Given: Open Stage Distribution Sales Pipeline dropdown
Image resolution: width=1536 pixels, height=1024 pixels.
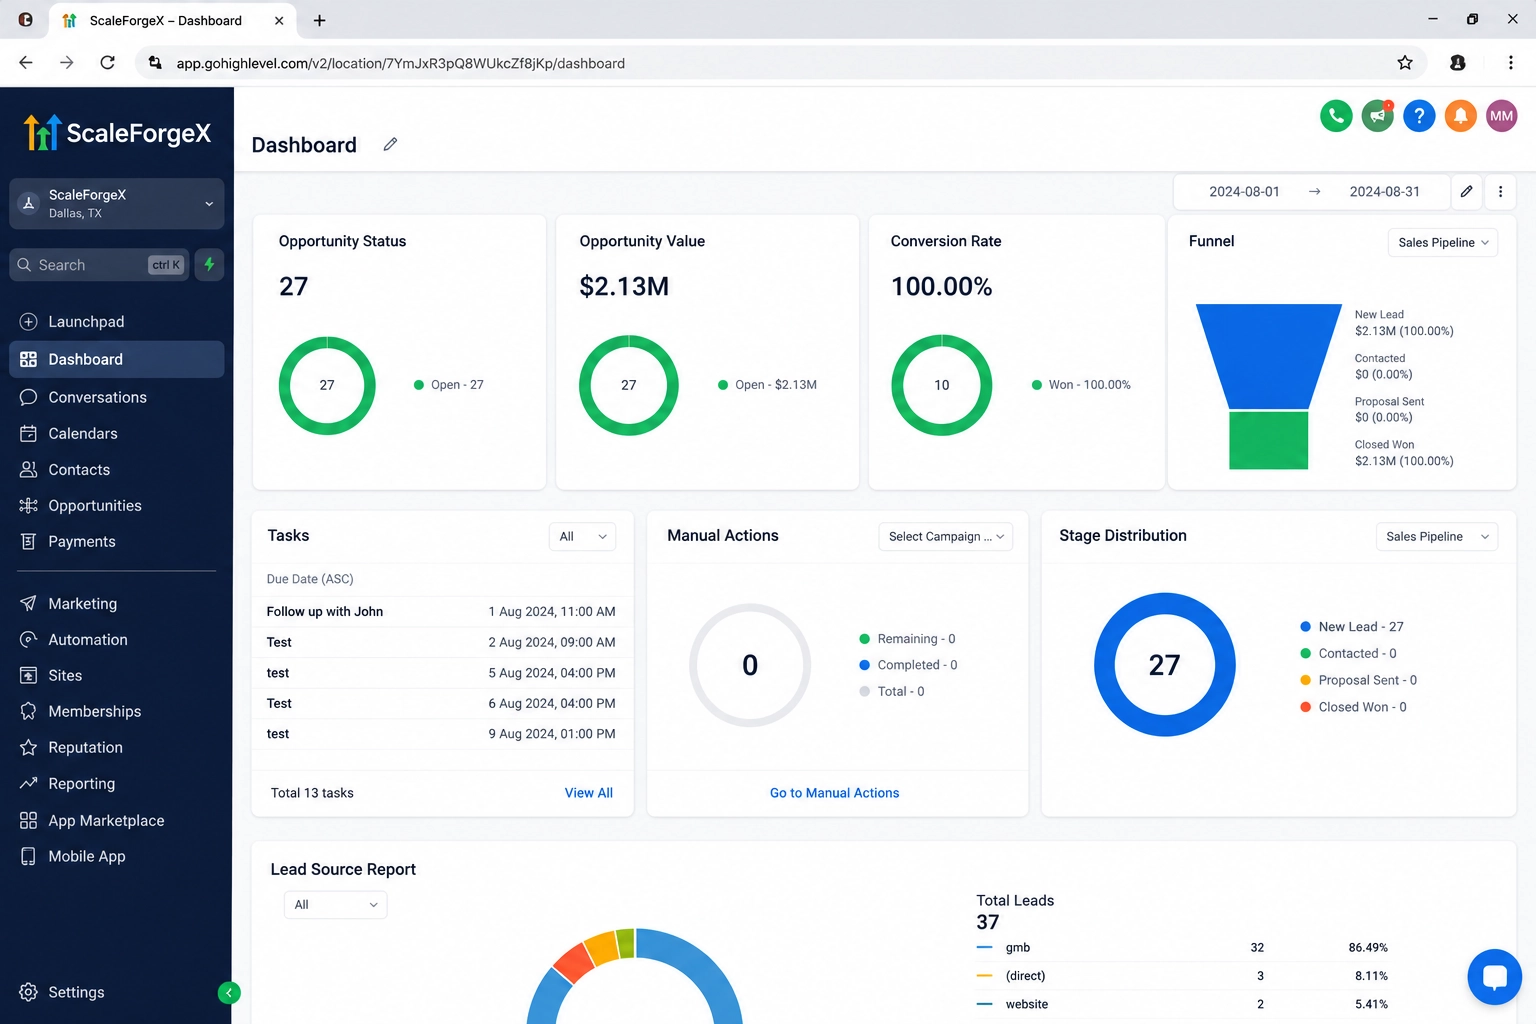Looking at the screenshot, I should coord(1436,536).
